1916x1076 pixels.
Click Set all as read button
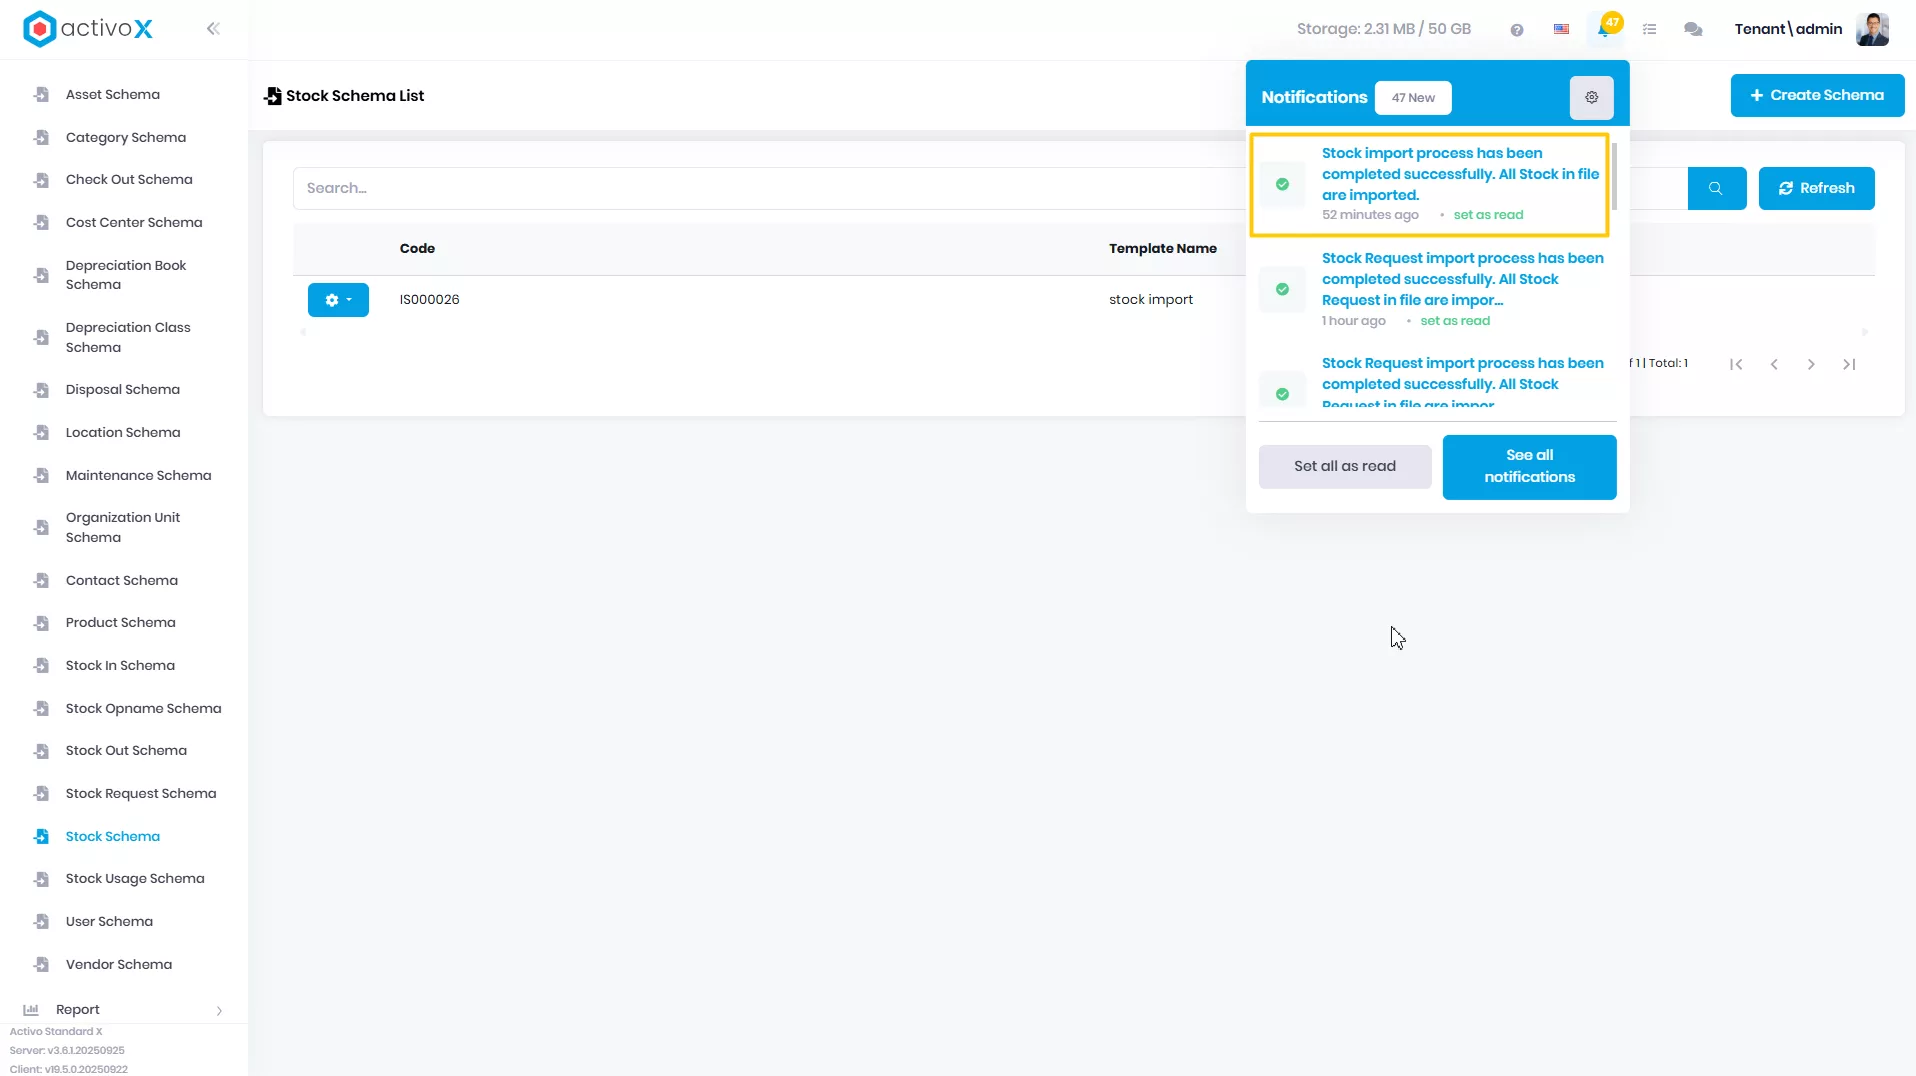tap(1344, 466)
